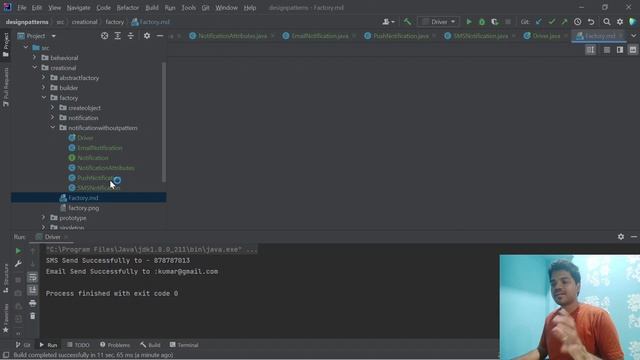640x360 pixels.
Task: Clear console with trash icon
Action: pyautogui.click(x=33, y=316)
